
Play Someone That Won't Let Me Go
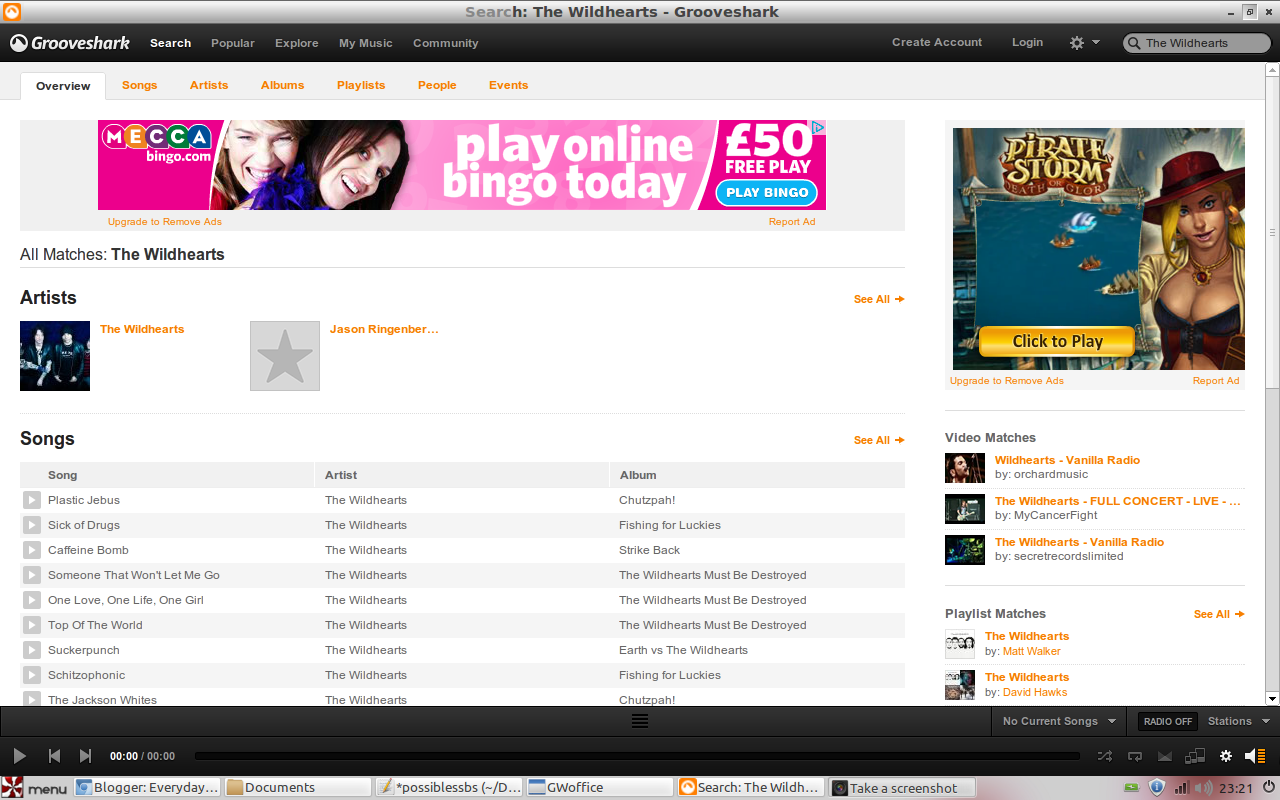[32, 575]
